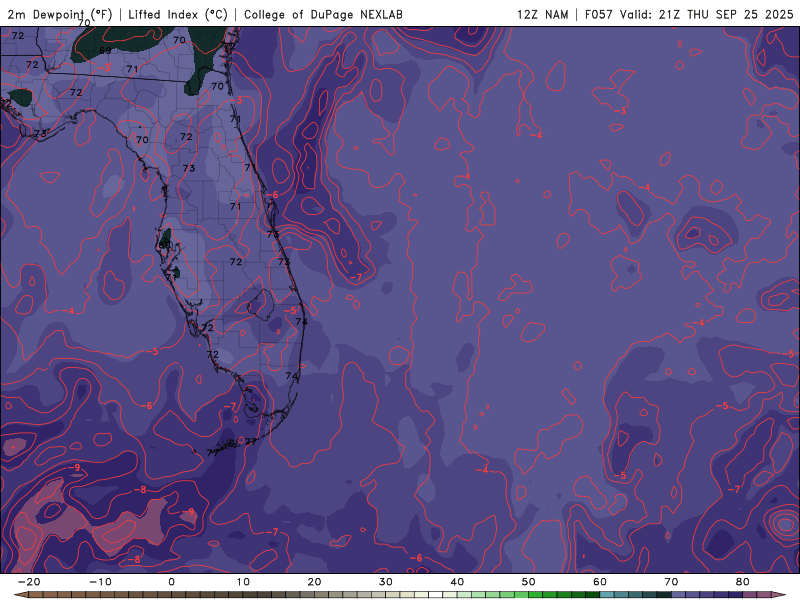
Task: Click the 'Valid: 21Z THU SEP 25 2025' text
Action: pyautogui.click(x=707, y=14)
